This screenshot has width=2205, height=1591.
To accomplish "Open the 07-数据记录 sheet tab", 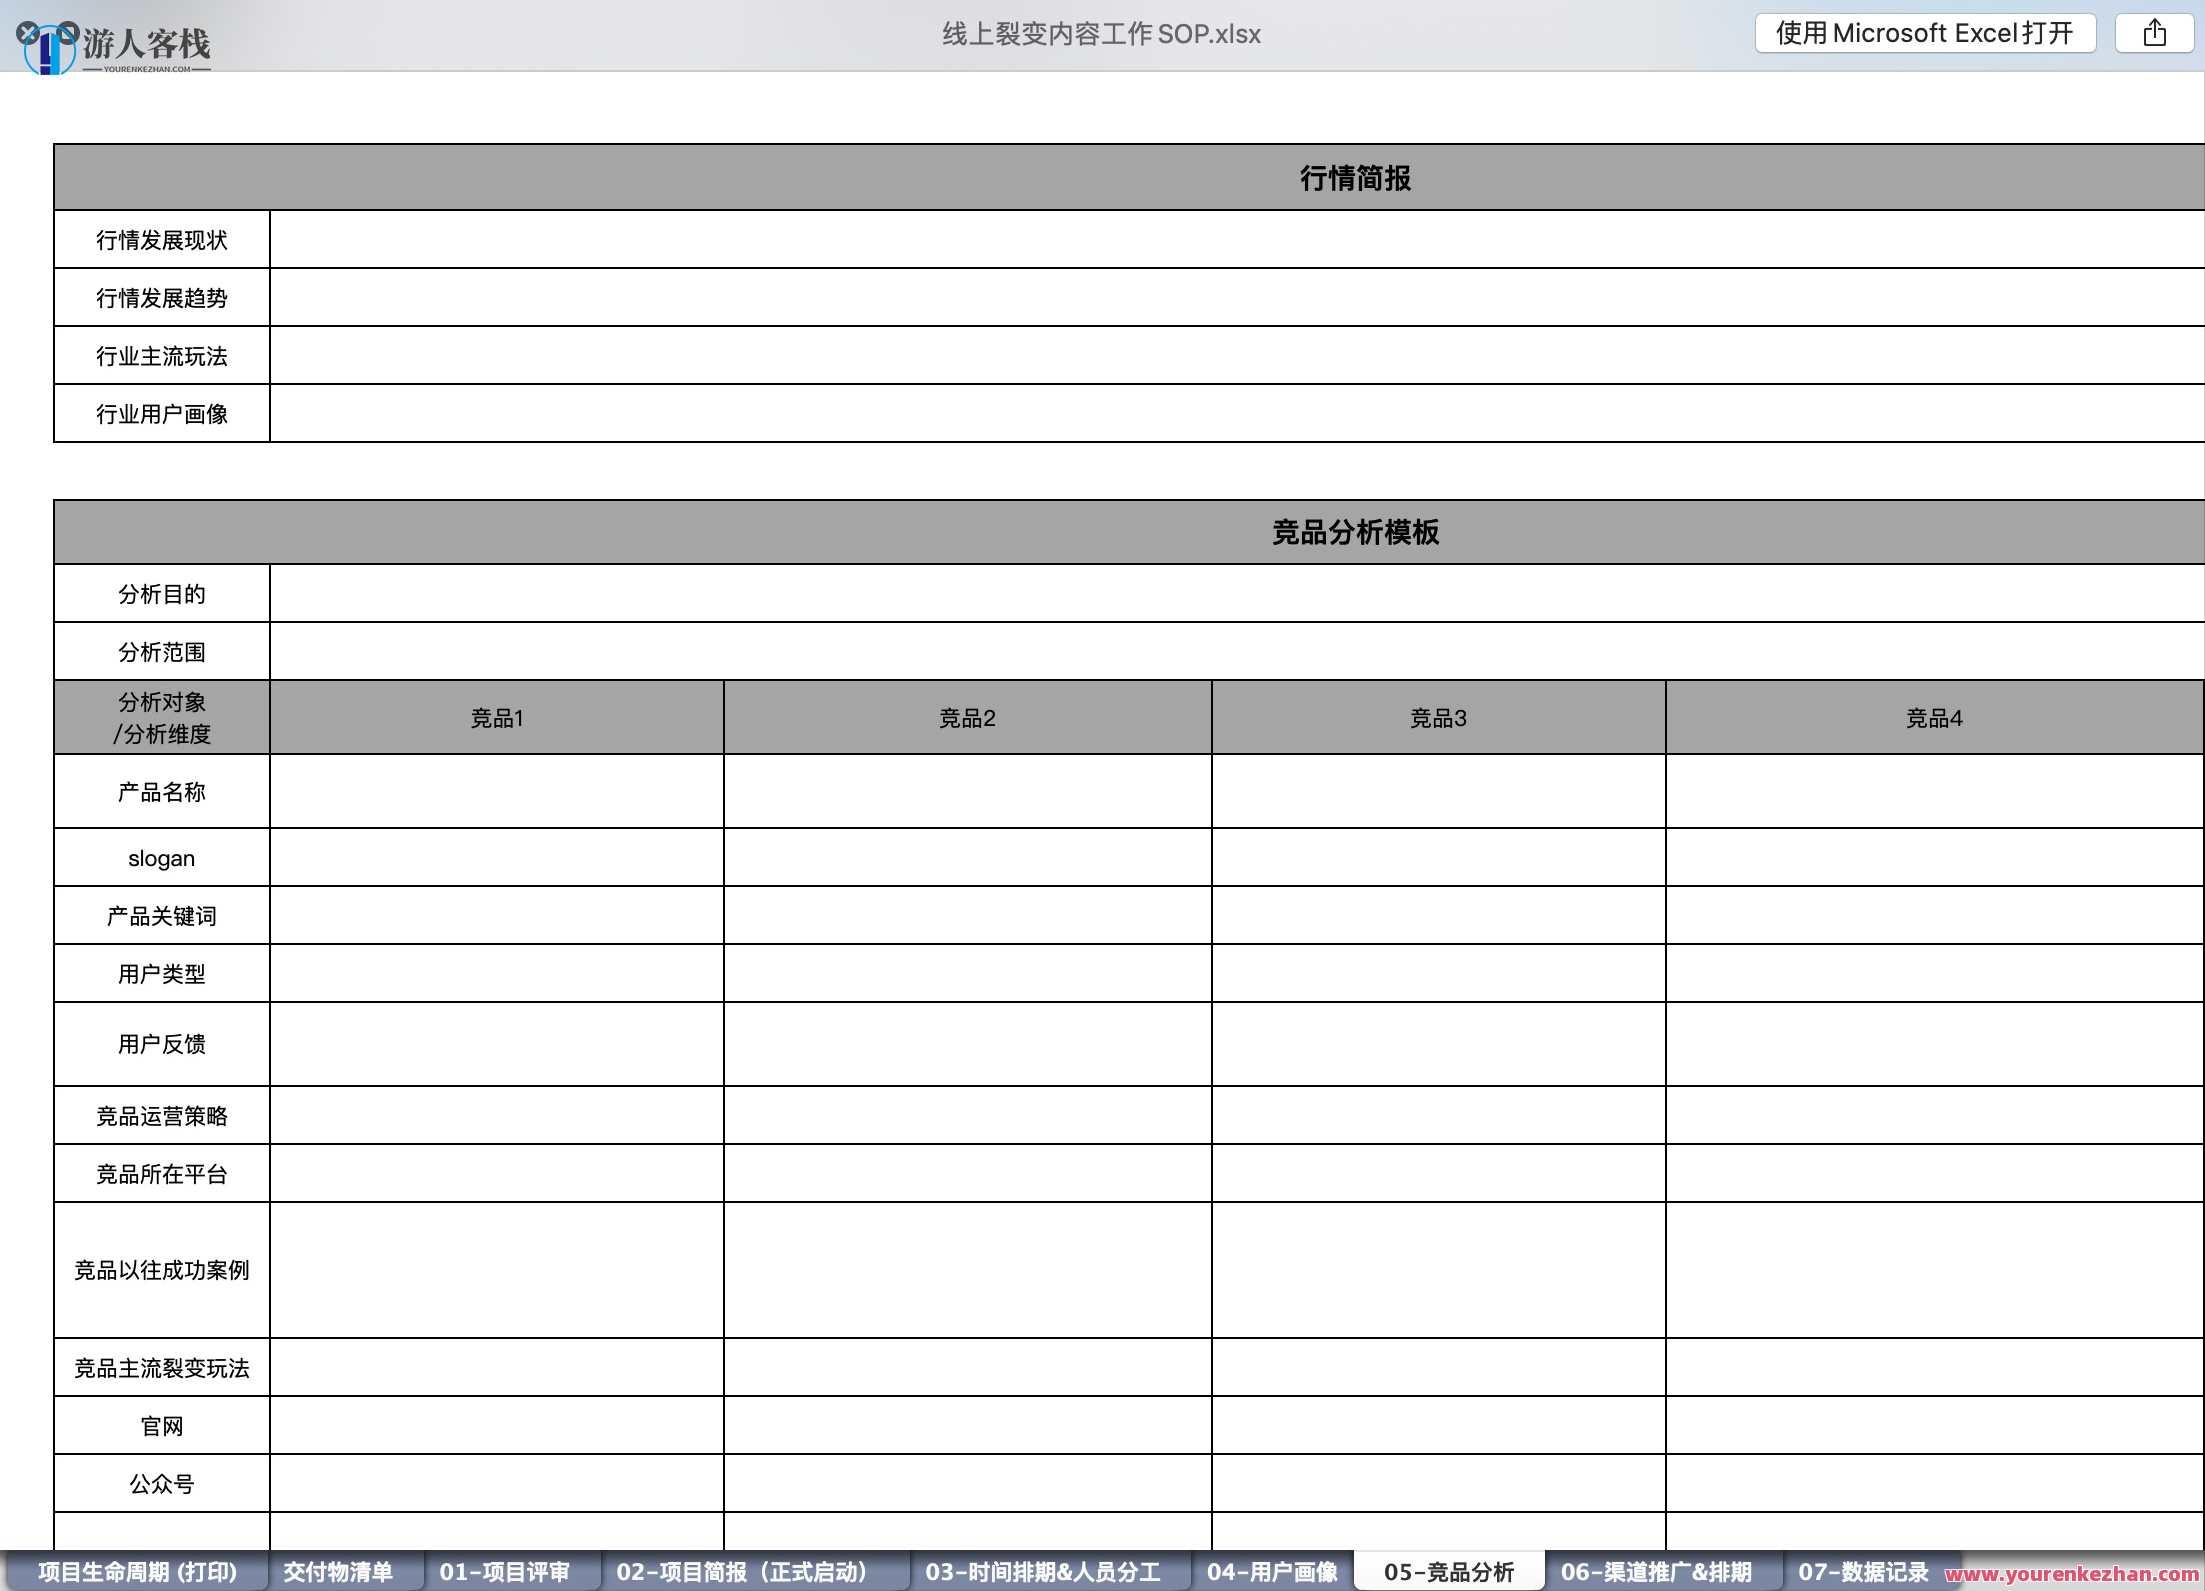I will point(1862,1571).
